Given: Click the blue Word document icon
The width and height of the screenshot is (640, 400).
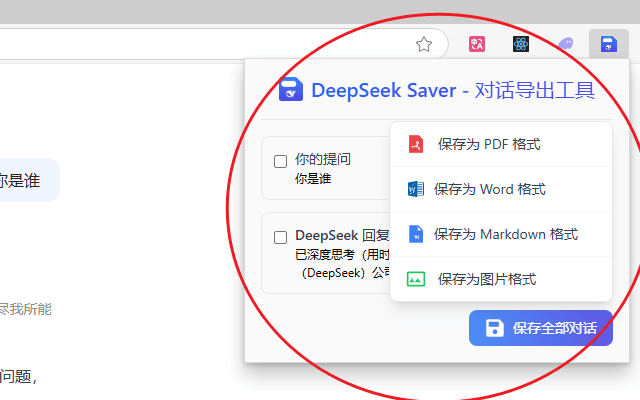Looking at the screenshot, I should click(x=416, y=189).
